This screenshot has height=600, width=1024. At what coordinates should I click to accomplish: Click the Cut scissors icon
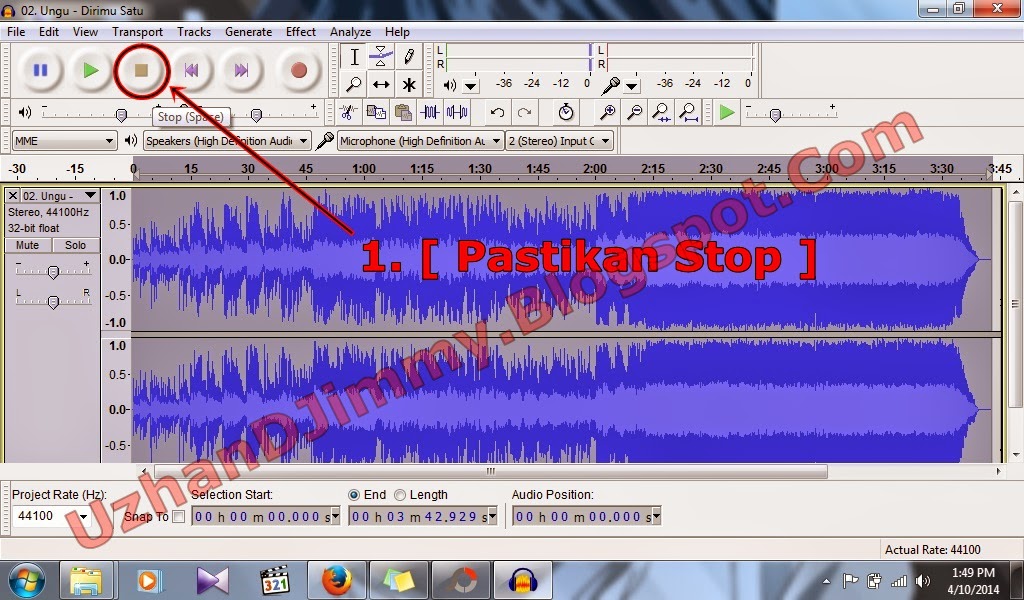tap(348, 112)
